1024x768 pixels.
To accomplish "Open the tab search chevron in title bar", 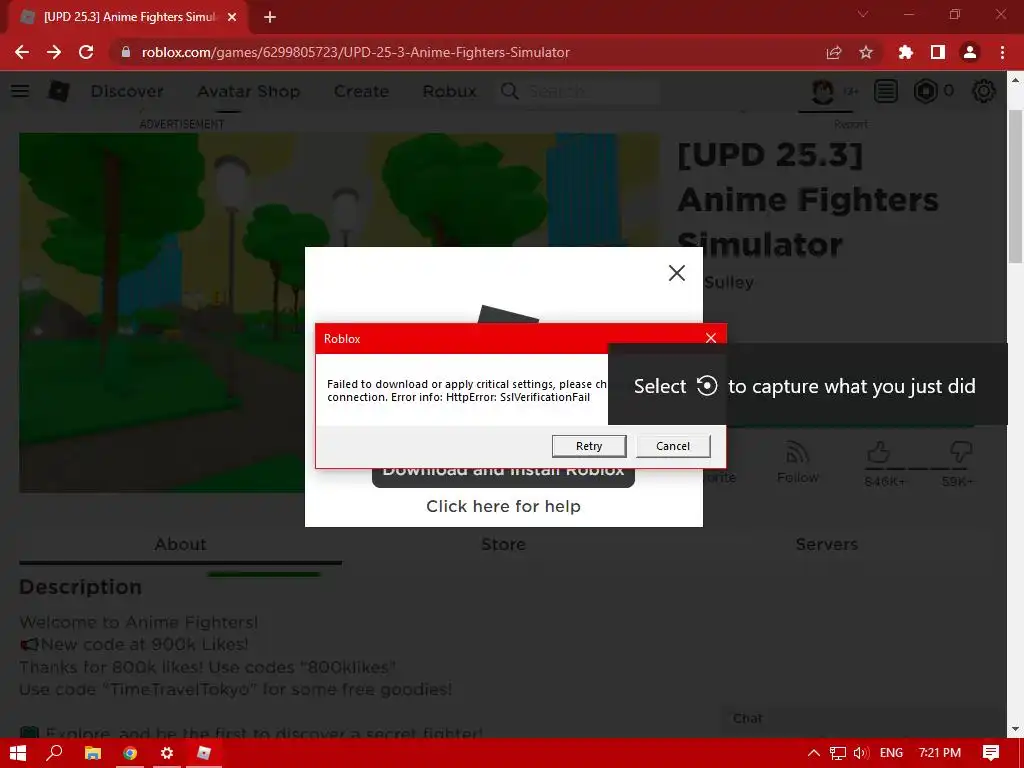I will click(x=863, y=14).
